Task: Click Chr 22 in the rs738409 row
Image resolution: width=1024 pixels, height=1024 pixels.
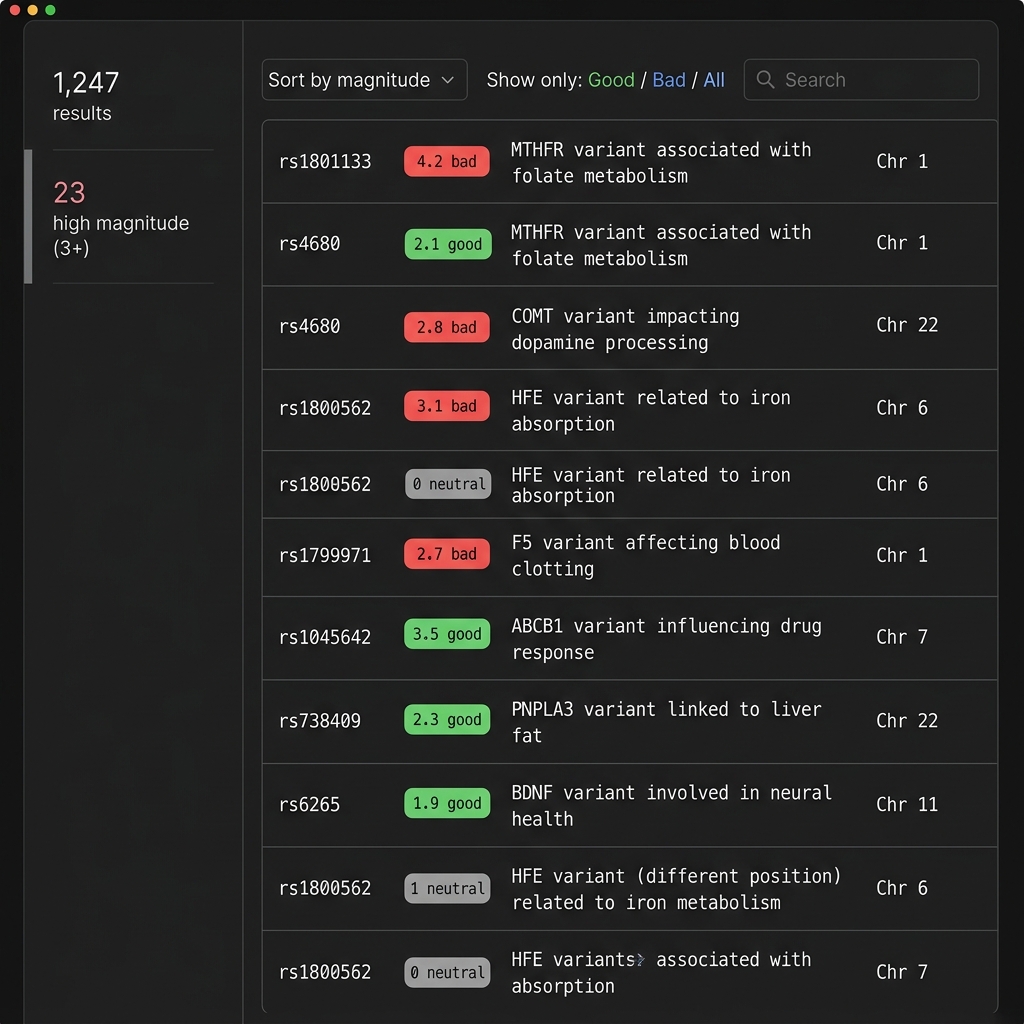Action: [906, 720]
